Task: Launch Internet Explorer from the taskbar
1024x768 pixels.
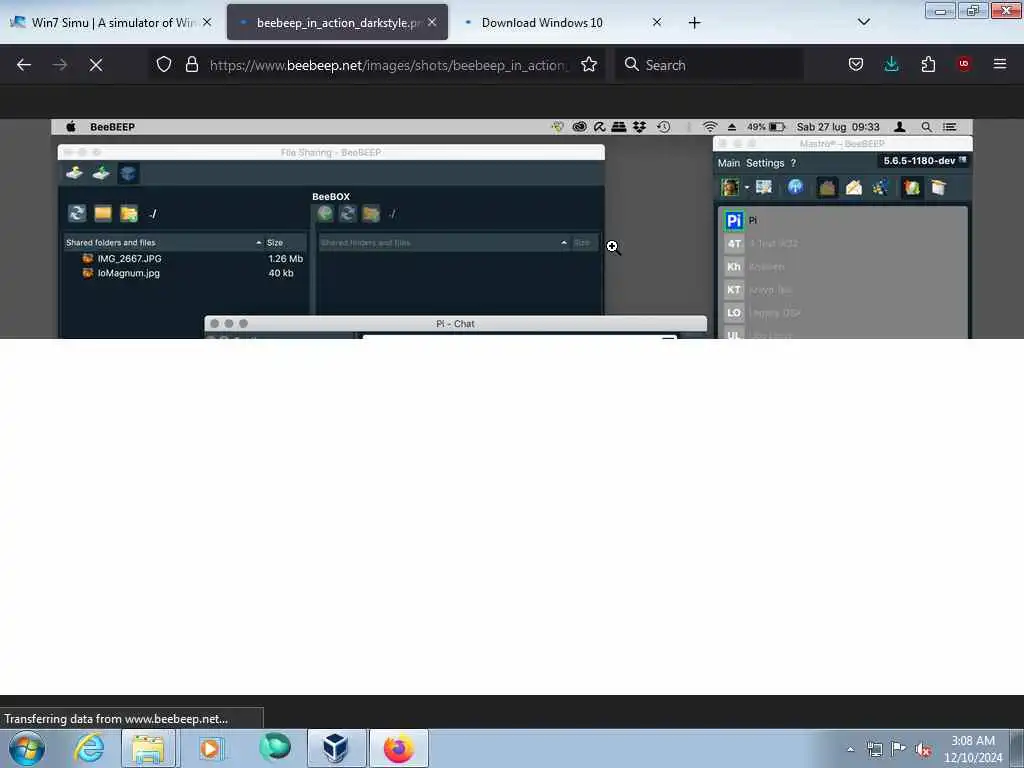Action: pyautogui.click(x=88, y=748)
